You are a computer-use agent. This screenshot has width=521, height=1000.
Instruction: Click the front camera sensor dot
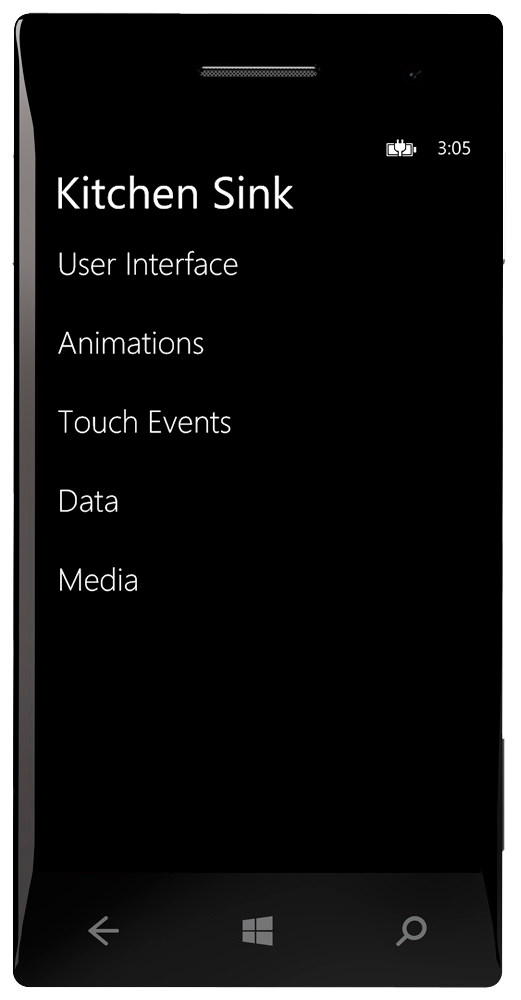tap(415, 75)
